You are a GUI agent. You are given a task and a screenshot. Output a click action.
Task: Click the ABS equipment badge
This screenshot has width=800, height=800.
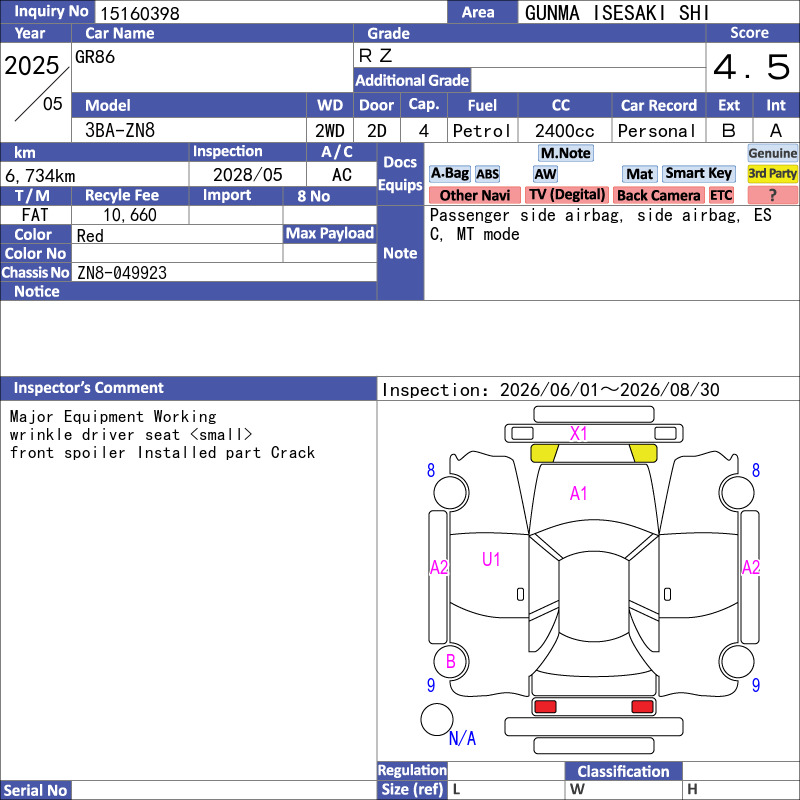tap(487, 174)
